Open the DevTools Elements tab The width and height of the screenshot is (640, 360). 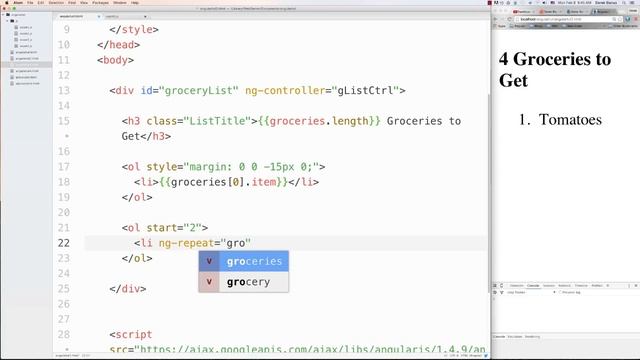[x=516, y=286]
